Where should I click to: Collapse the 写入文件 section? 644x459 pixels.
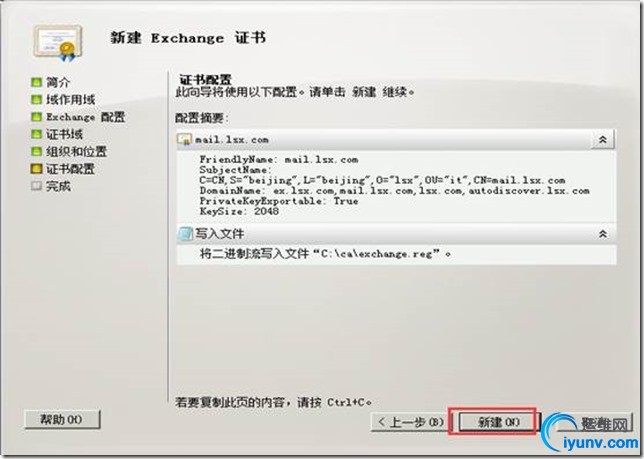[603, 234]
